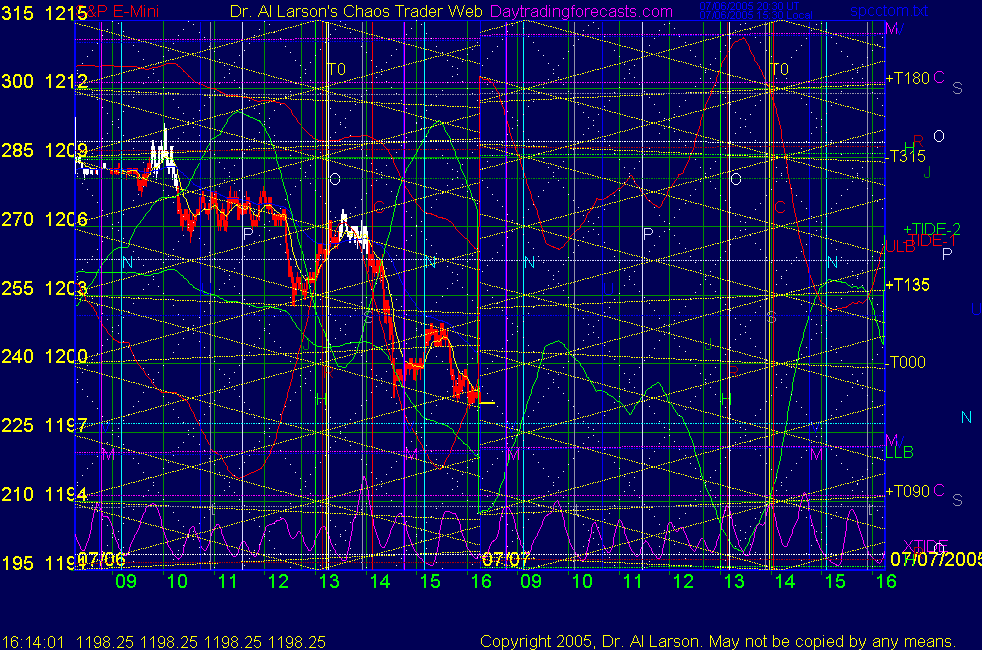982x650 pixels.
Task: Click the spcctom.txt file label
Action: pyautogui.click(x=889, y=11)
